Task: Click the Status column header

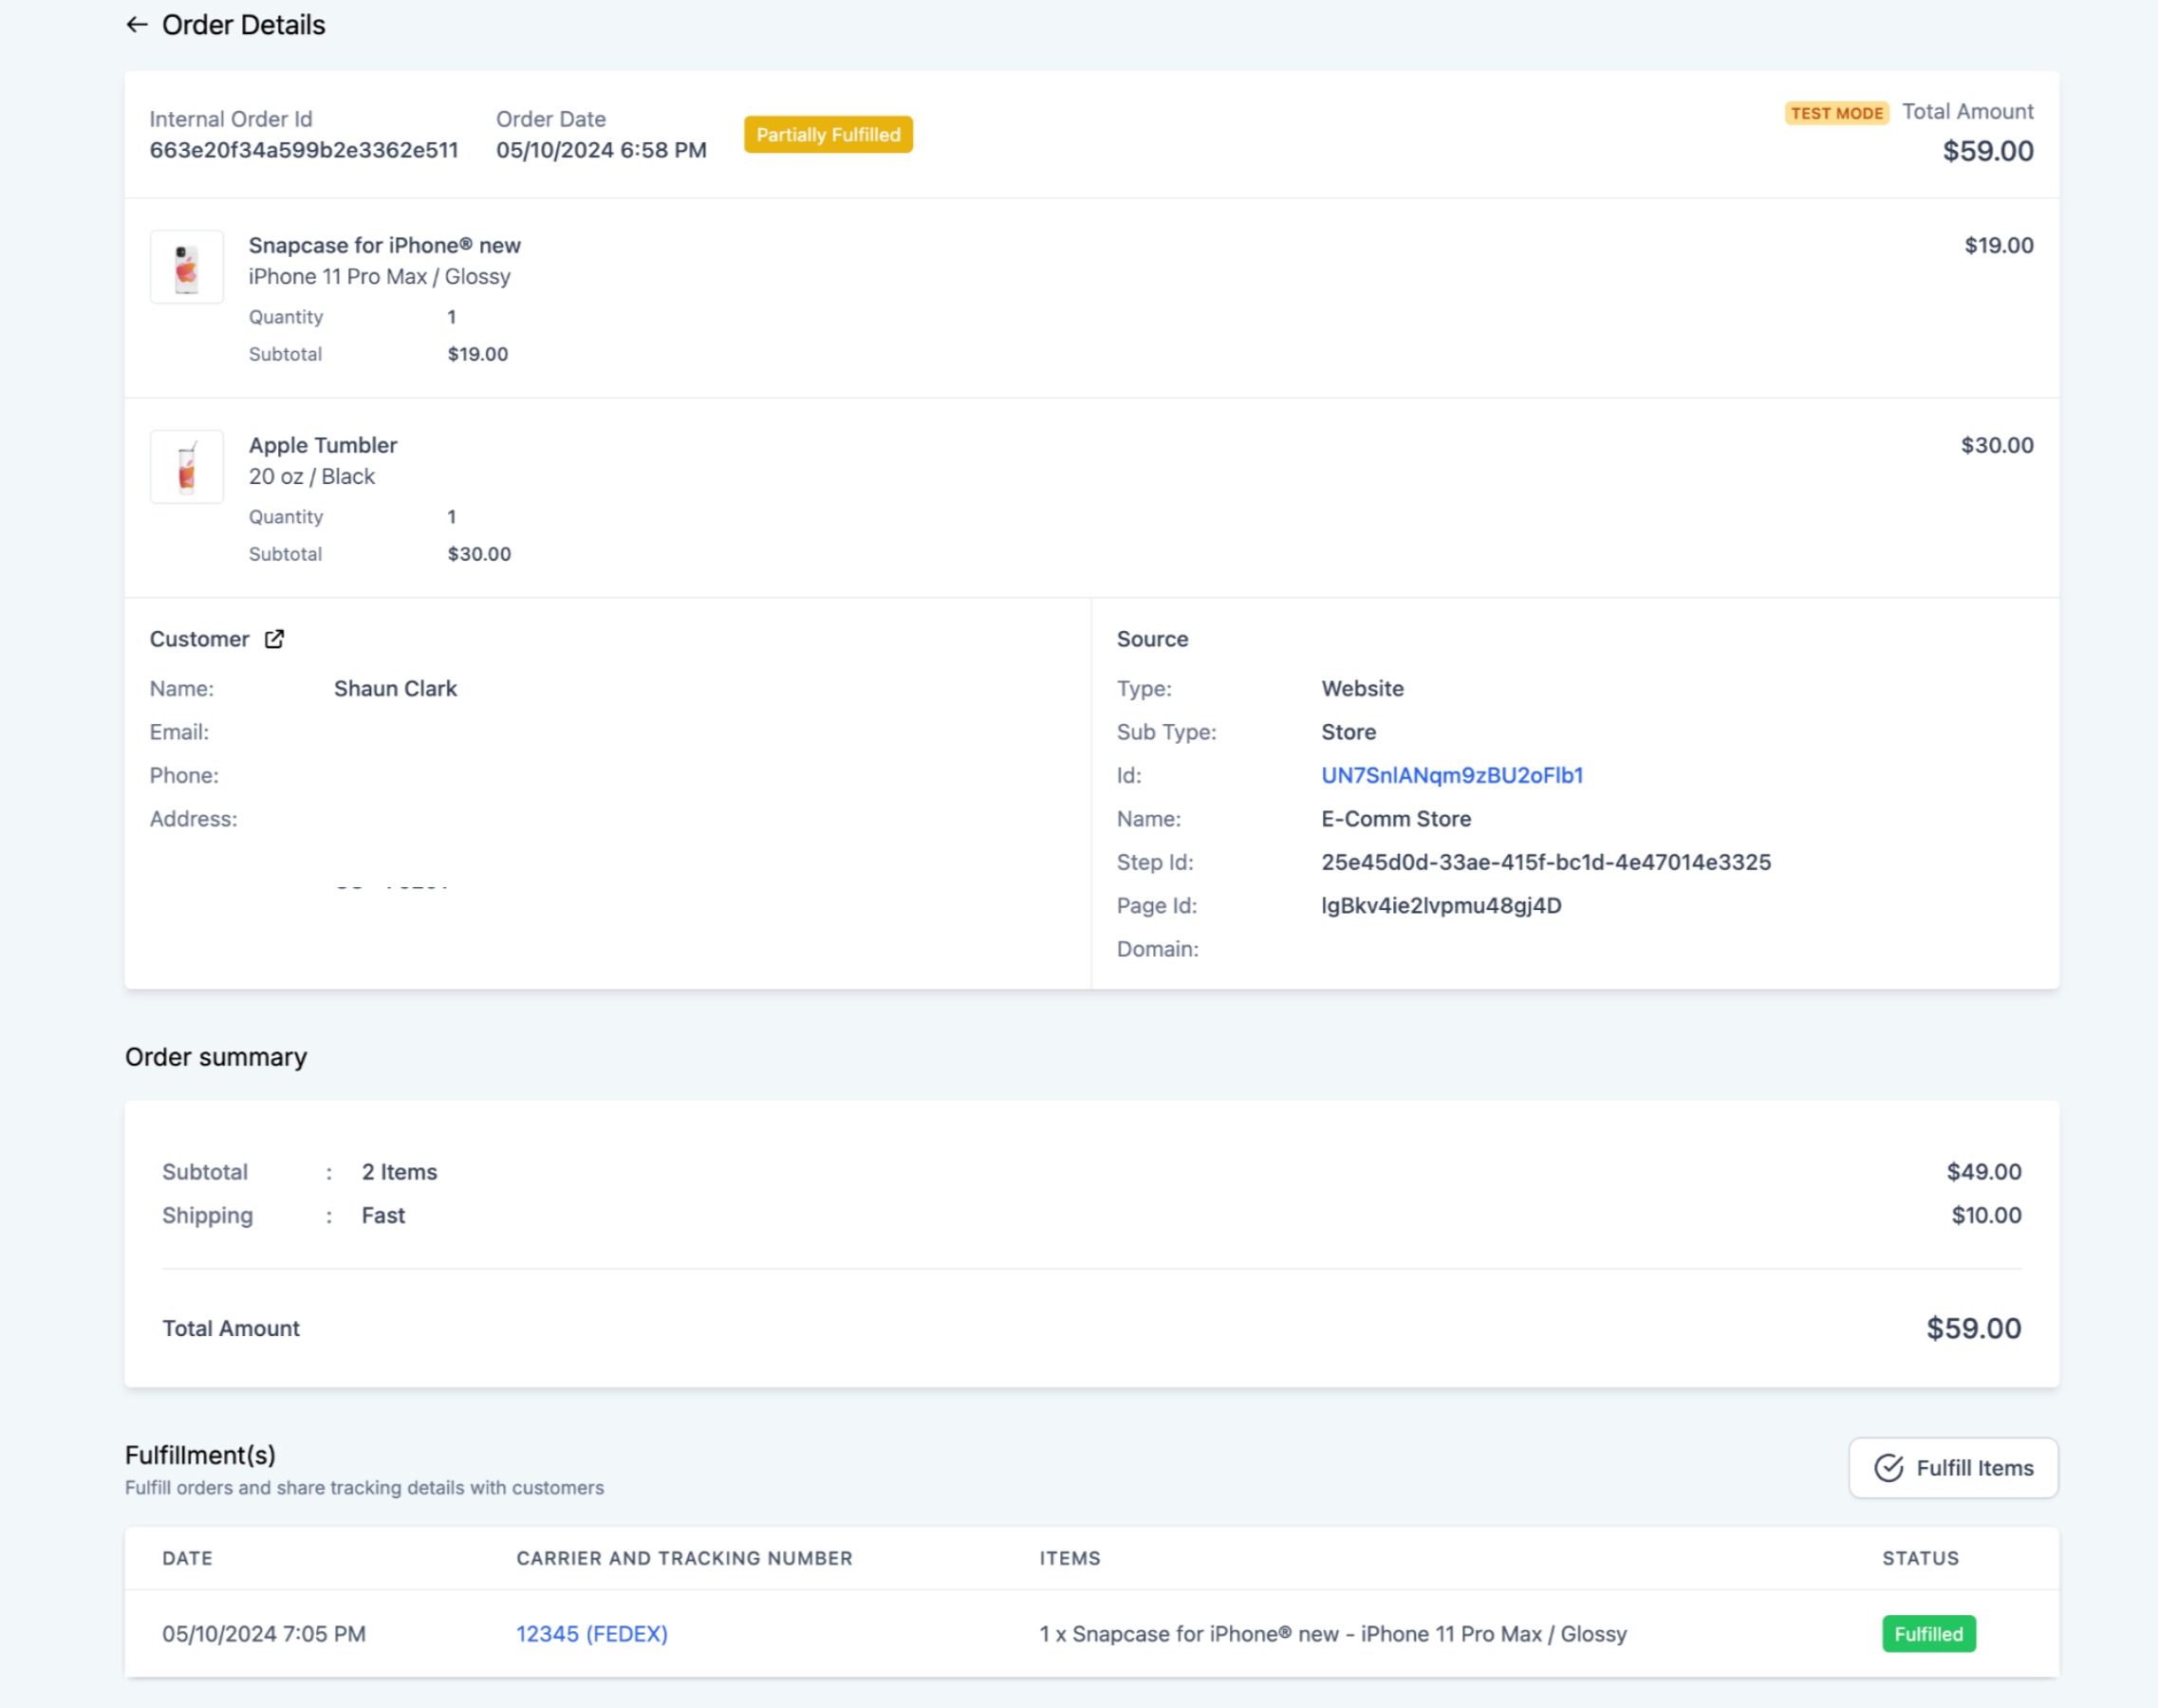Action: [x=1919, y=1557]
